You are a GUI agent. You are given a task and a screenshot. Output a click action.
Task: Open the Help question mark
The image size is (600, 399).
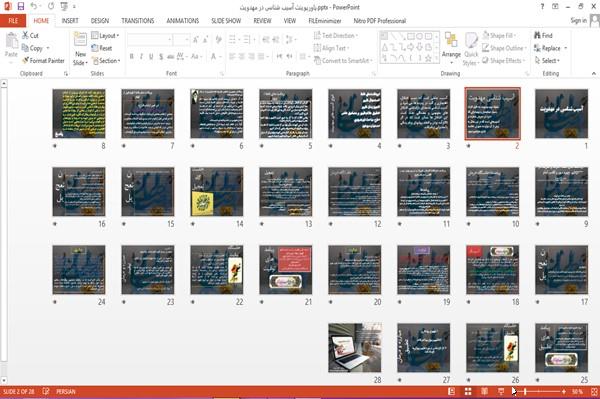tap(542, 7)
